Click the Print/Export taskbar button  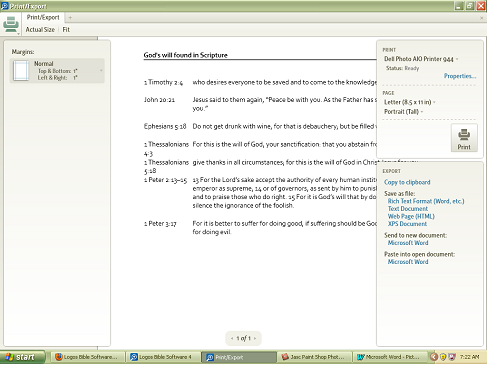(238, 357)
